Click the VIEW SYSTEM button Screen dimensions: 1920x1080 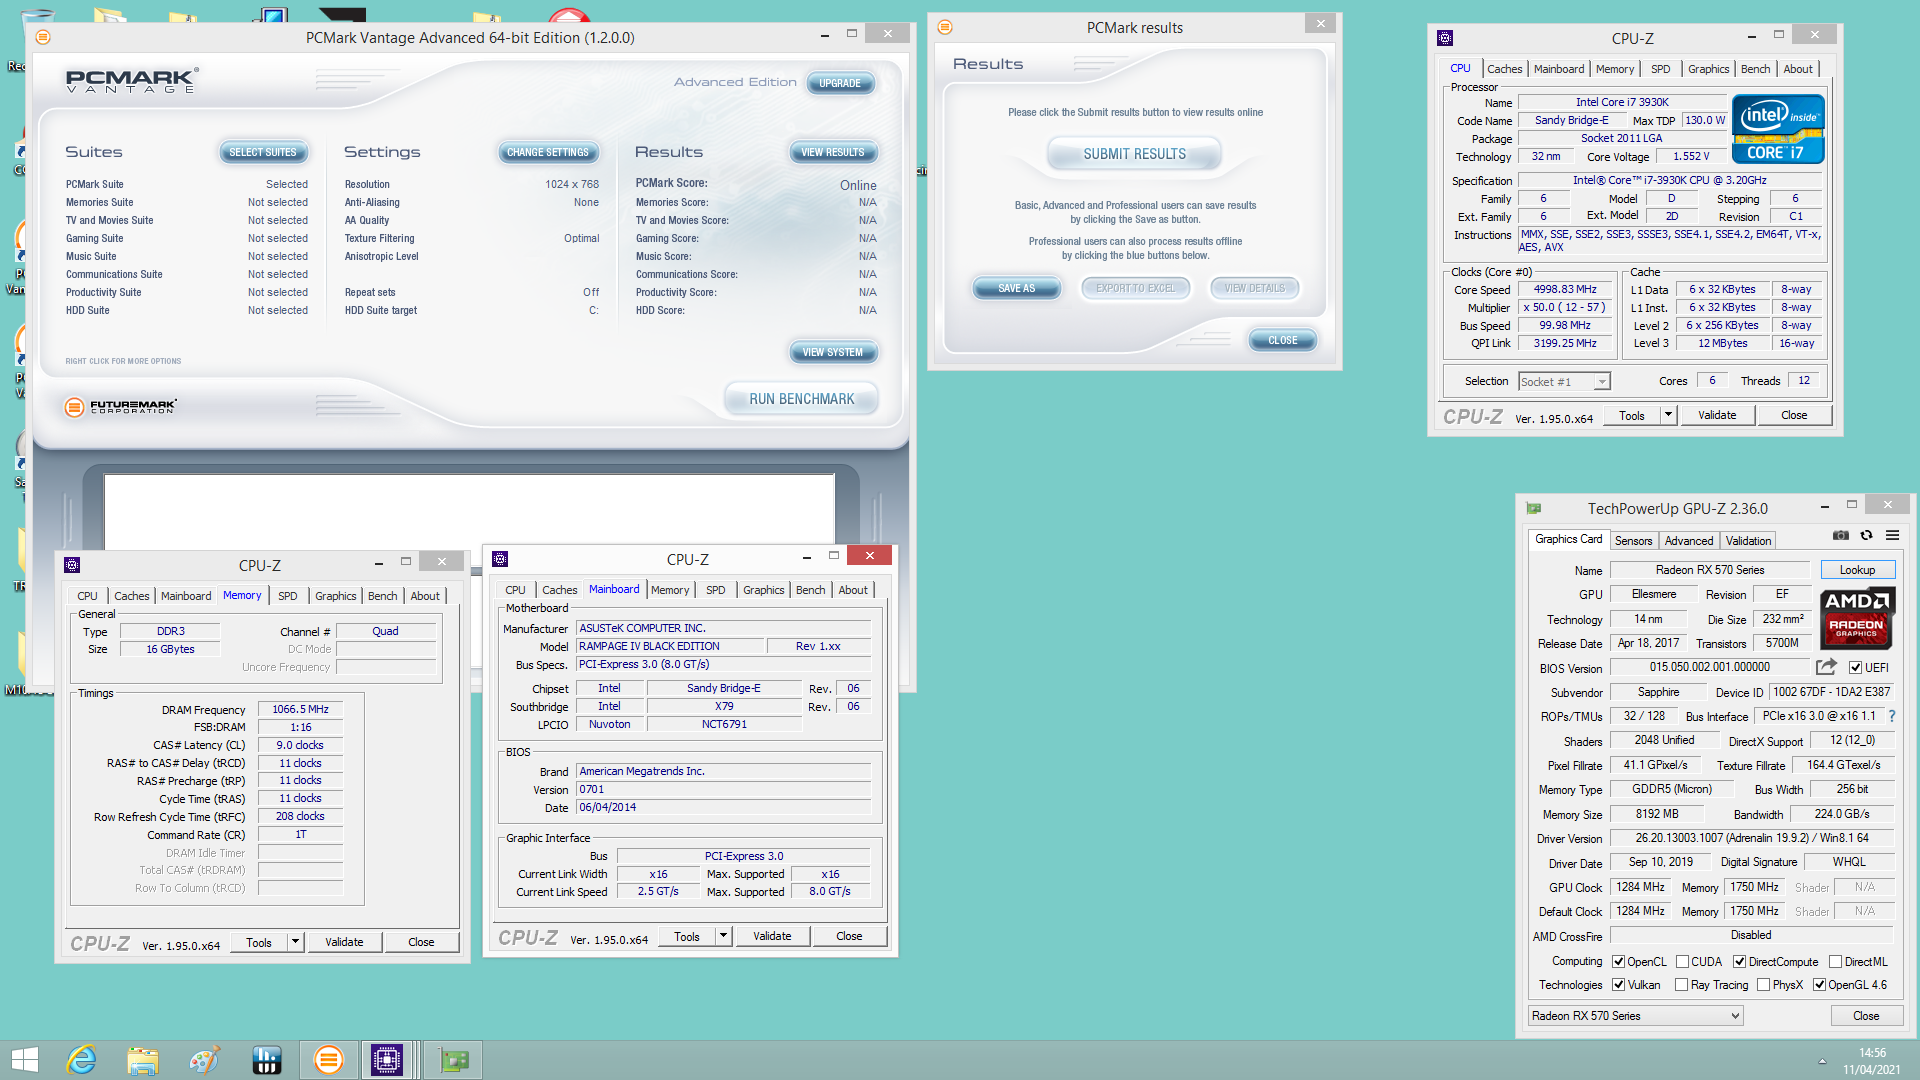point(832,352)
